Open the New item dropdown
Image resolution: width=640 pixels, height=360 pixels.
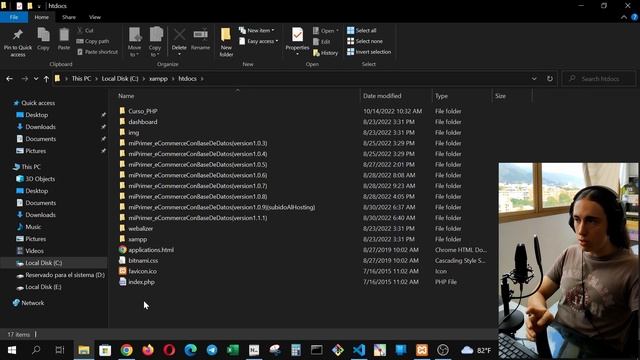click(257, 31)
